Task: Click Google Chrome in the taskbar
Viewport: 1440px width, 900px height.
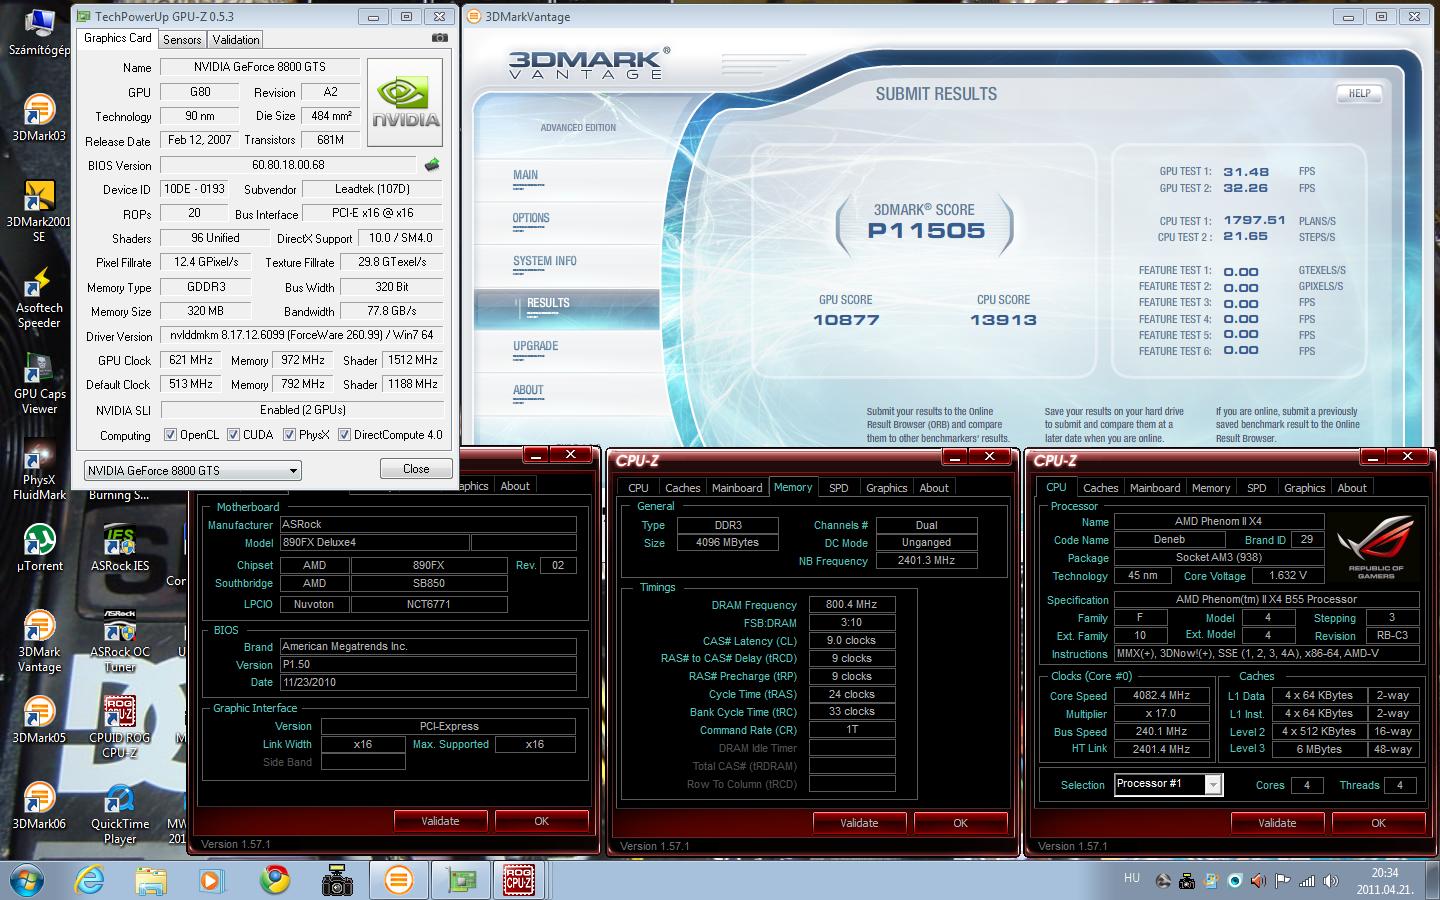Action: click(x=274, y=880)
